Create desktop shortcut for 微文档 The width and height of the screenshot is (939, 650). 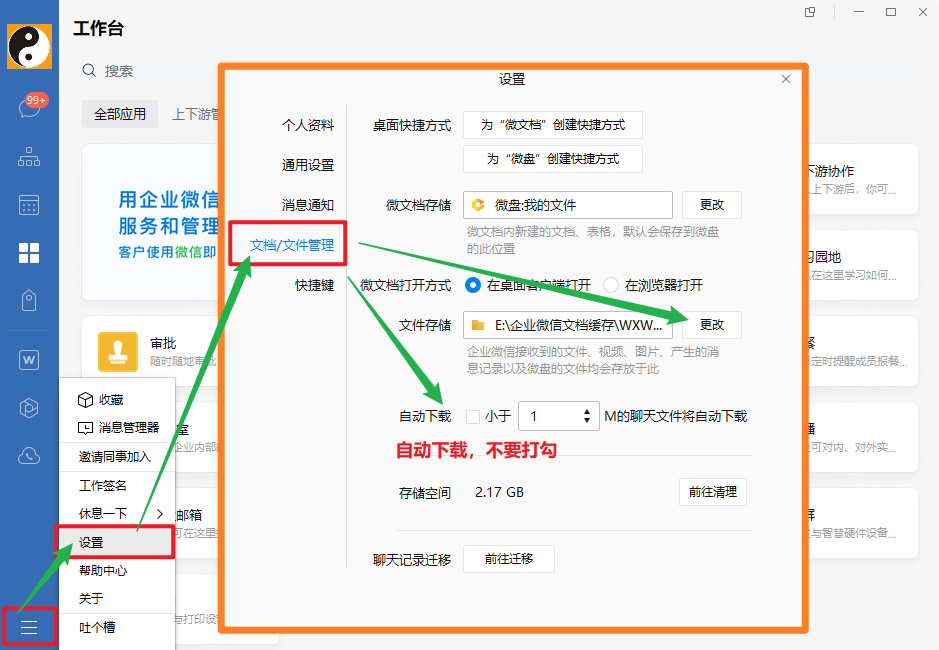553,125
